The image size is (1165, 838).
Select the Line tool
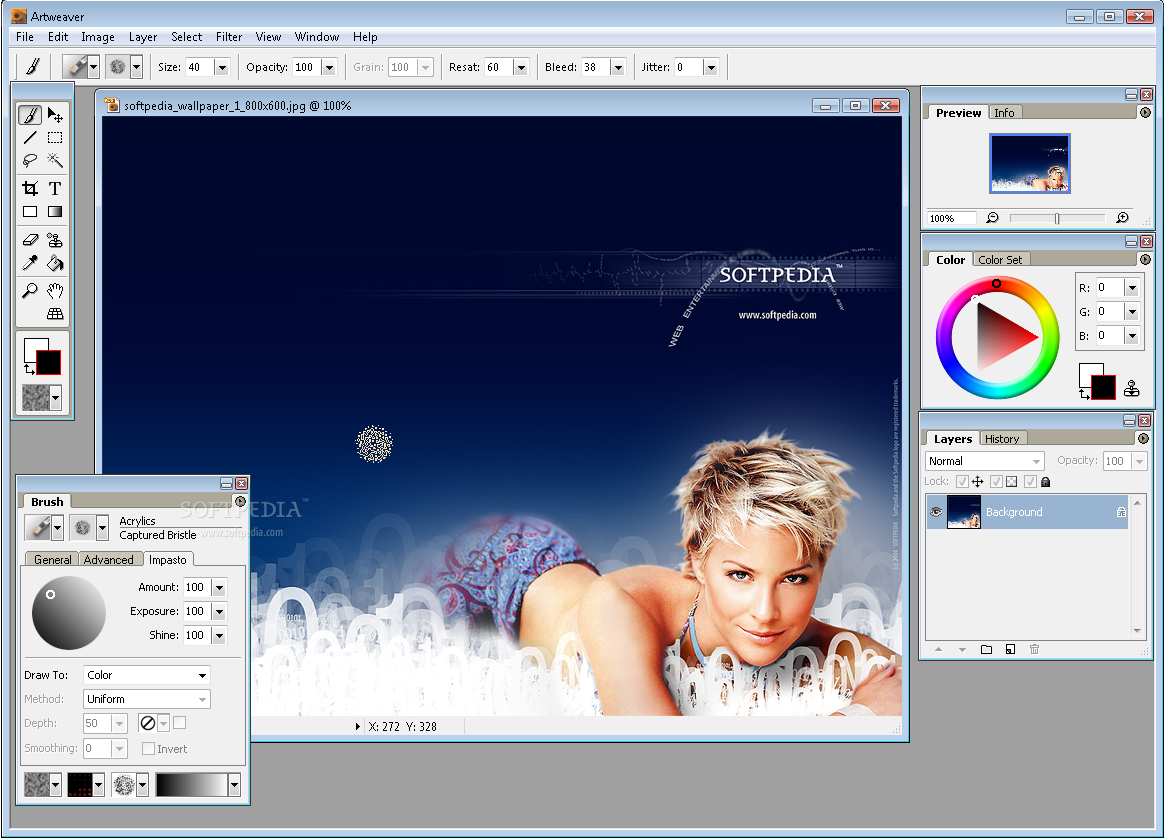(x=30, y=137)
